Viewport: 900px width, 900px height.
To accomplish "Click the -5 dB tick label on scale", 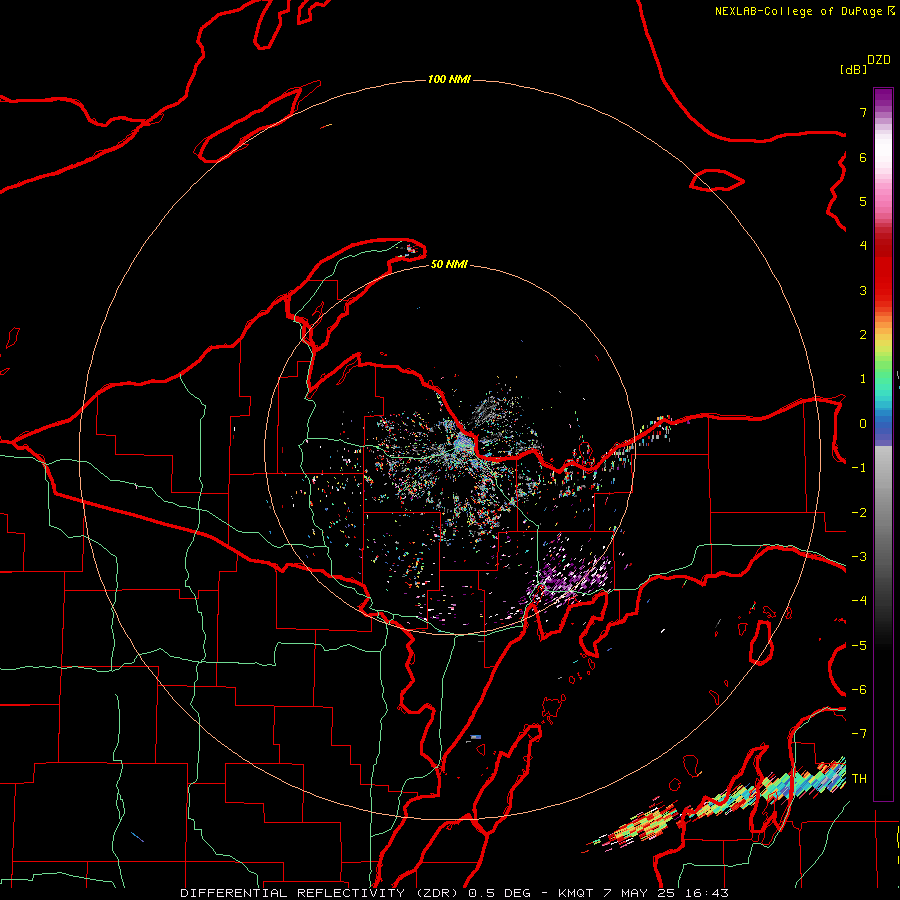I will [859, 646].
